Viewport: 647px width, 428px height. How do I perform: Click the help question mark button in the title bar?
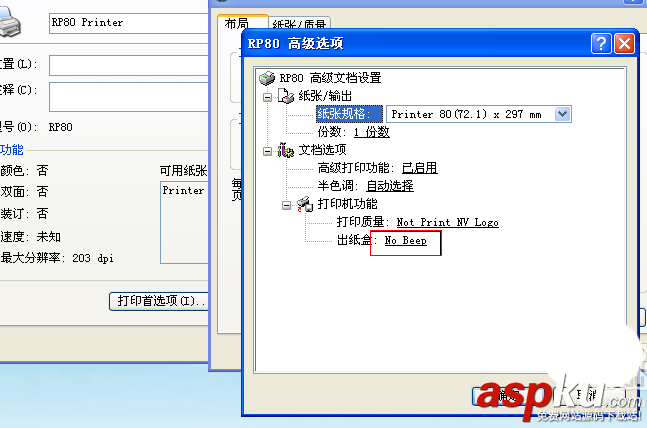click(601, 43)
